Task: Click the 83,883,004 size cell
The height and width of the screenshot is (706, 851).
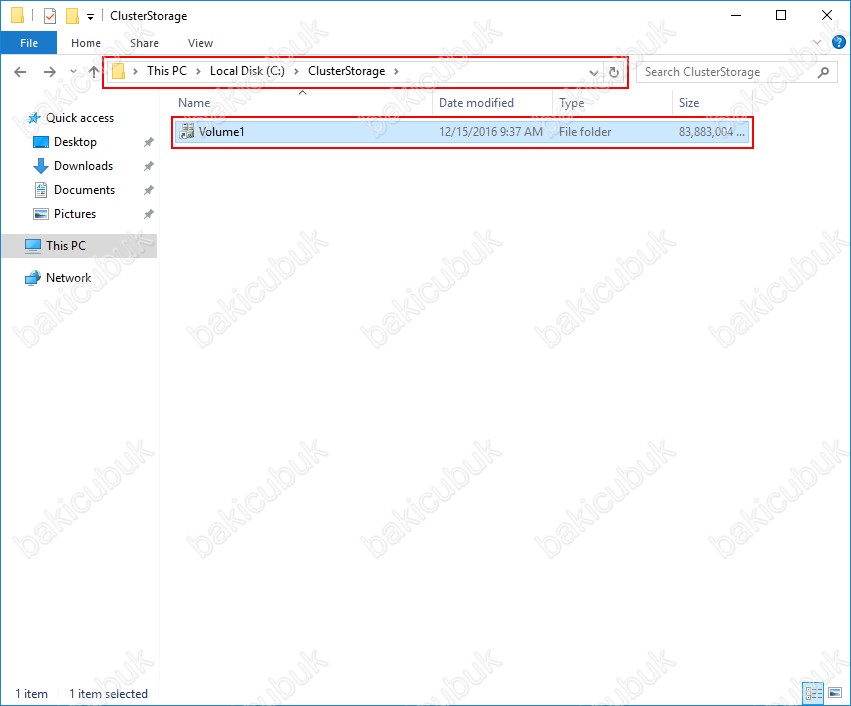Action: tap(712, 132)
